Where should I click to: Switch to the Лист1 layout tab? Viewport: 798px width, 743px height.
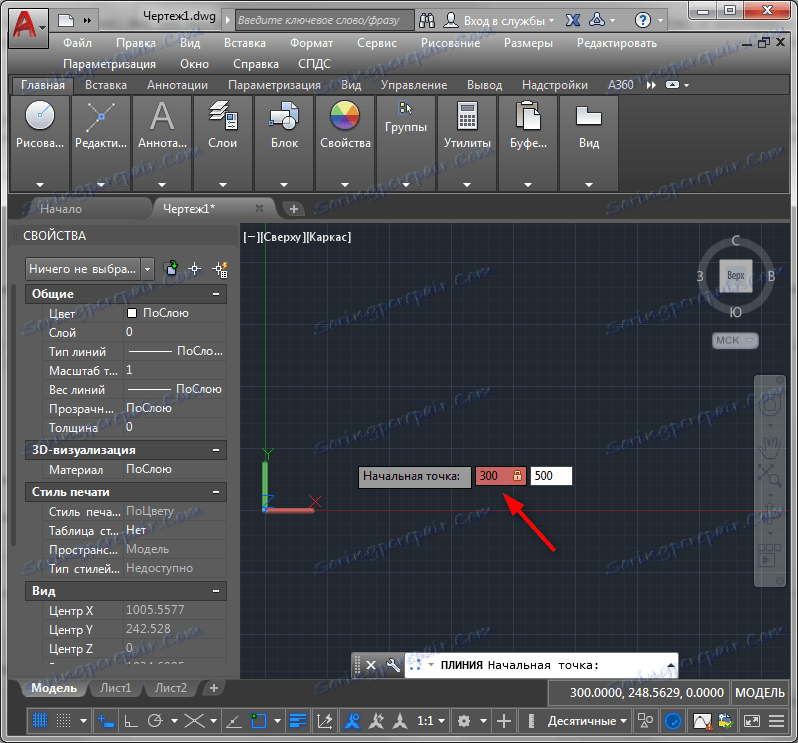point(116,688)
